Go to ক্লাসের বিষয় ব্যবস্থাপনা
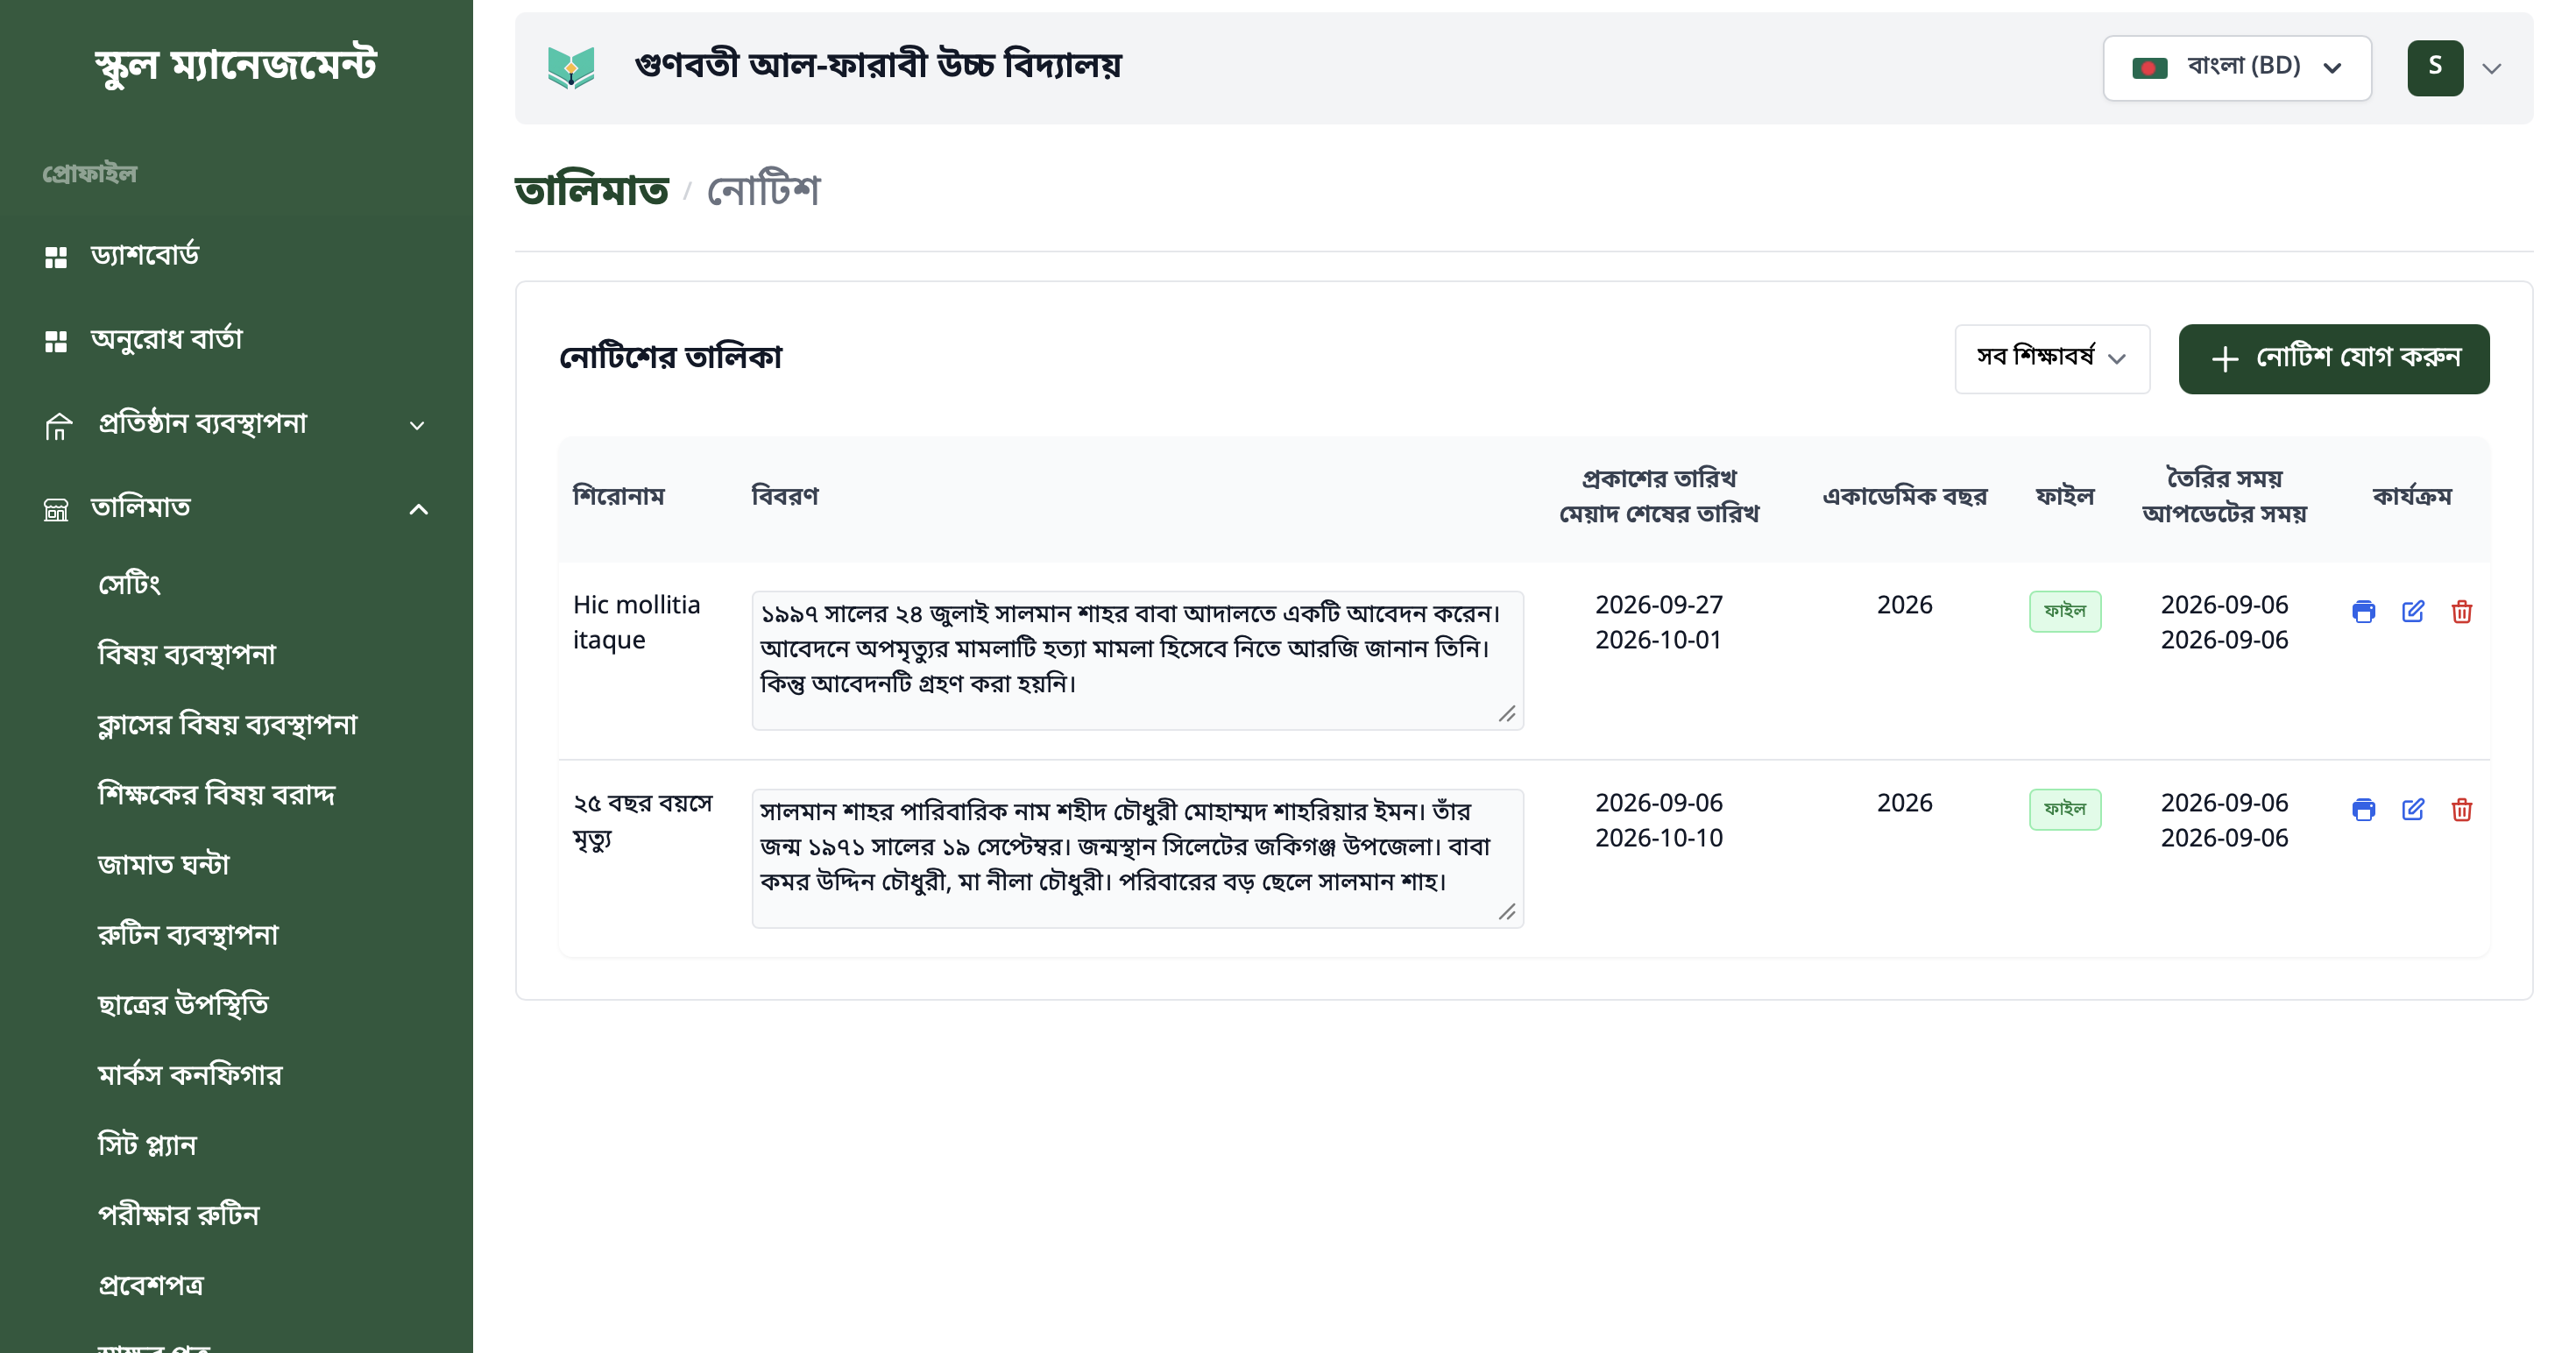This screenshot has width=2576, height=1353. [227, 724]
